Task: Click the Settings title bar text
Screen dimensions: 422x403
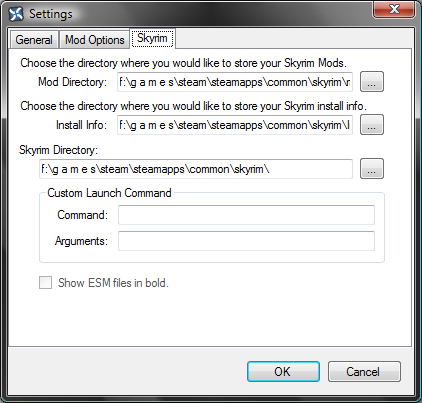Action: tap(51, 14)
